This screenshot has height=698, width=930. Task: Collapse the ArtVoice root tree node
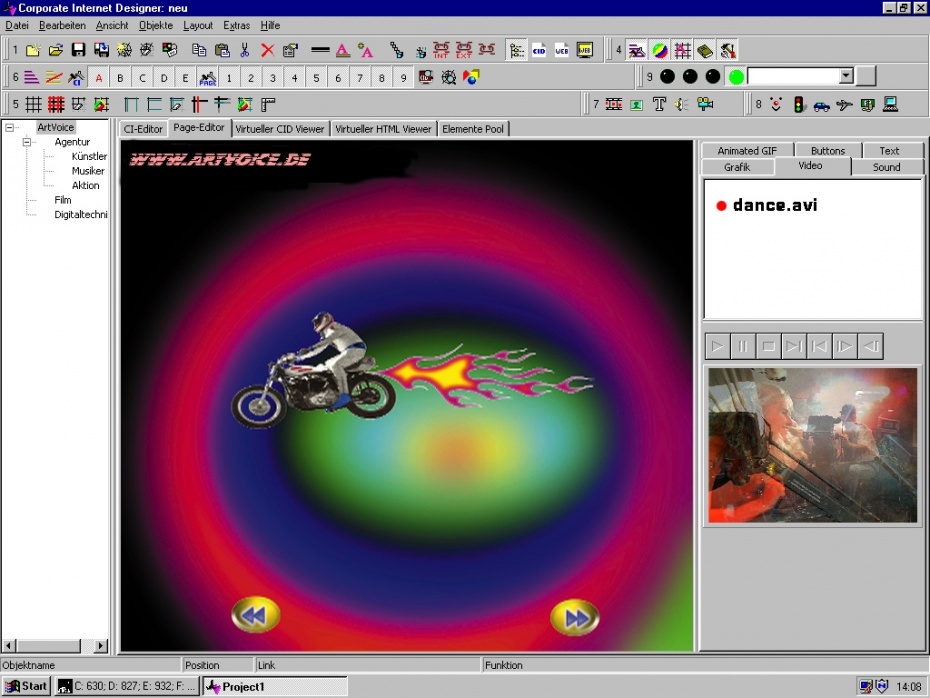pos(9,128)
